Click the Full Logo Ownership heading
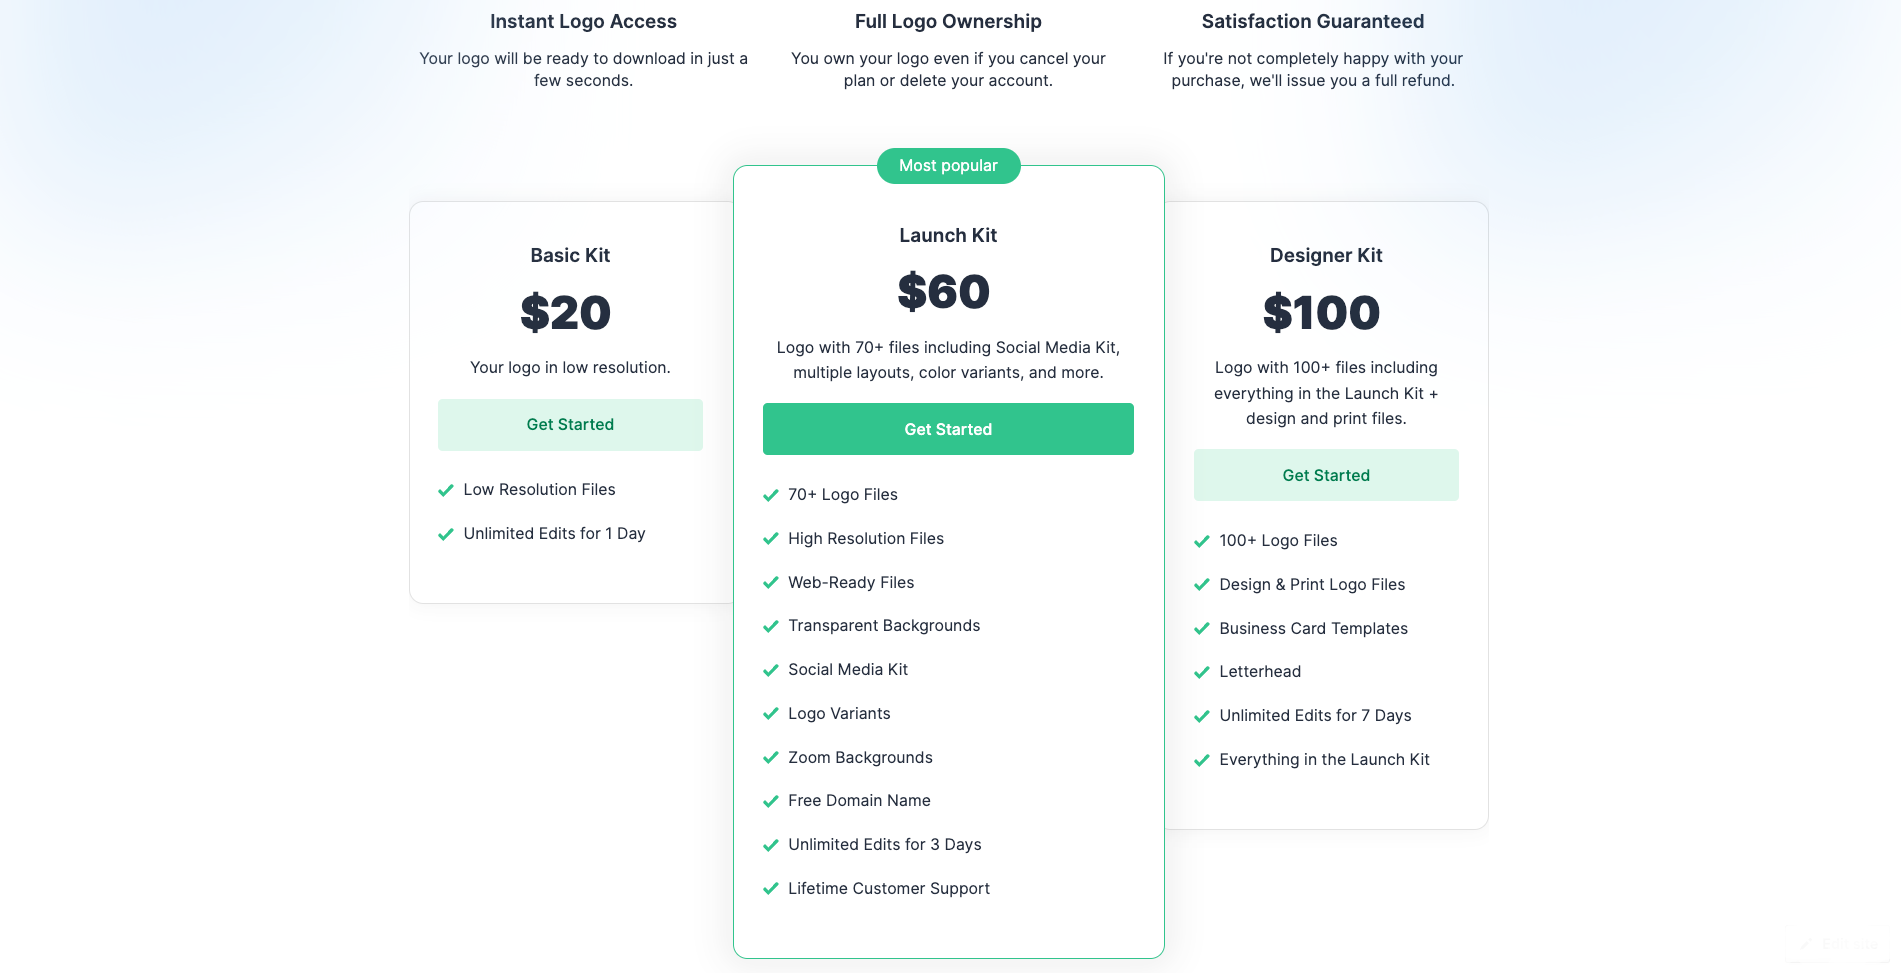Image resolution: width=1901 pixels, height=973 pixels. 948,22
